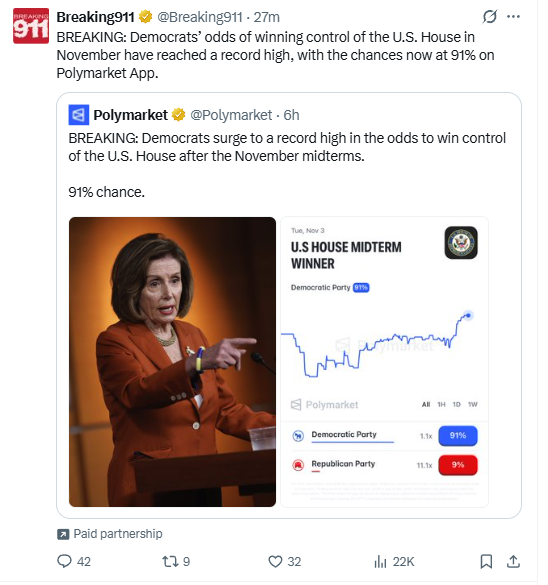Click the Polymarket display name in quote

(130, 115)
